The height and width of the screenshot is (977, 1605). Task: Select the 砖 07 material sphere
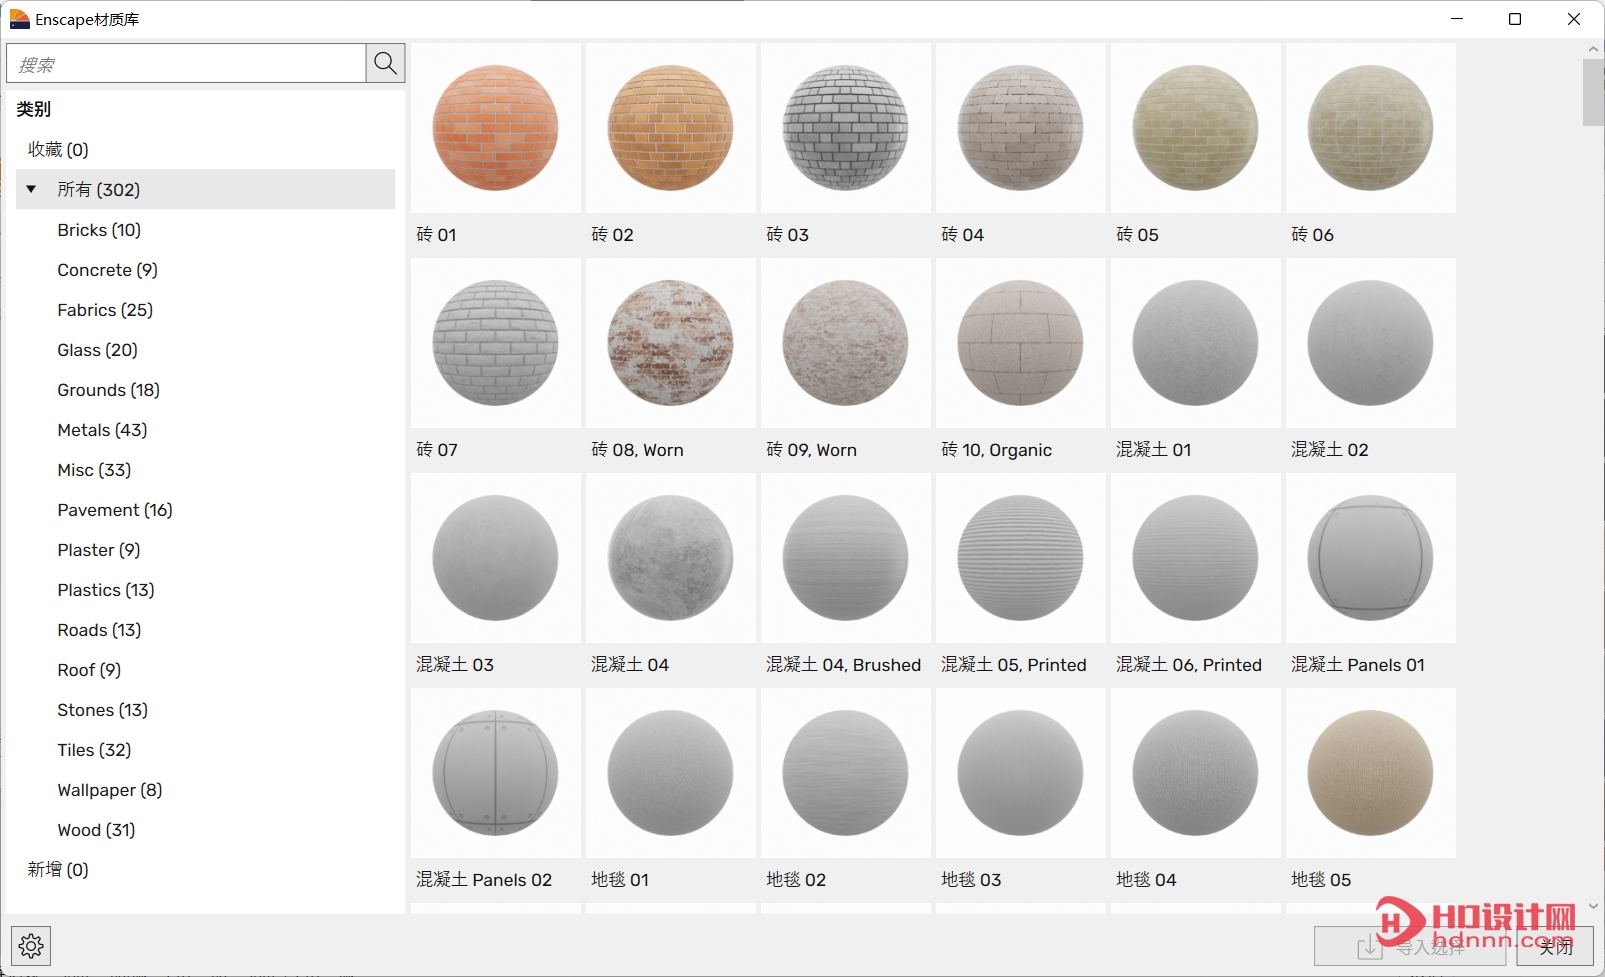[495, 343]
